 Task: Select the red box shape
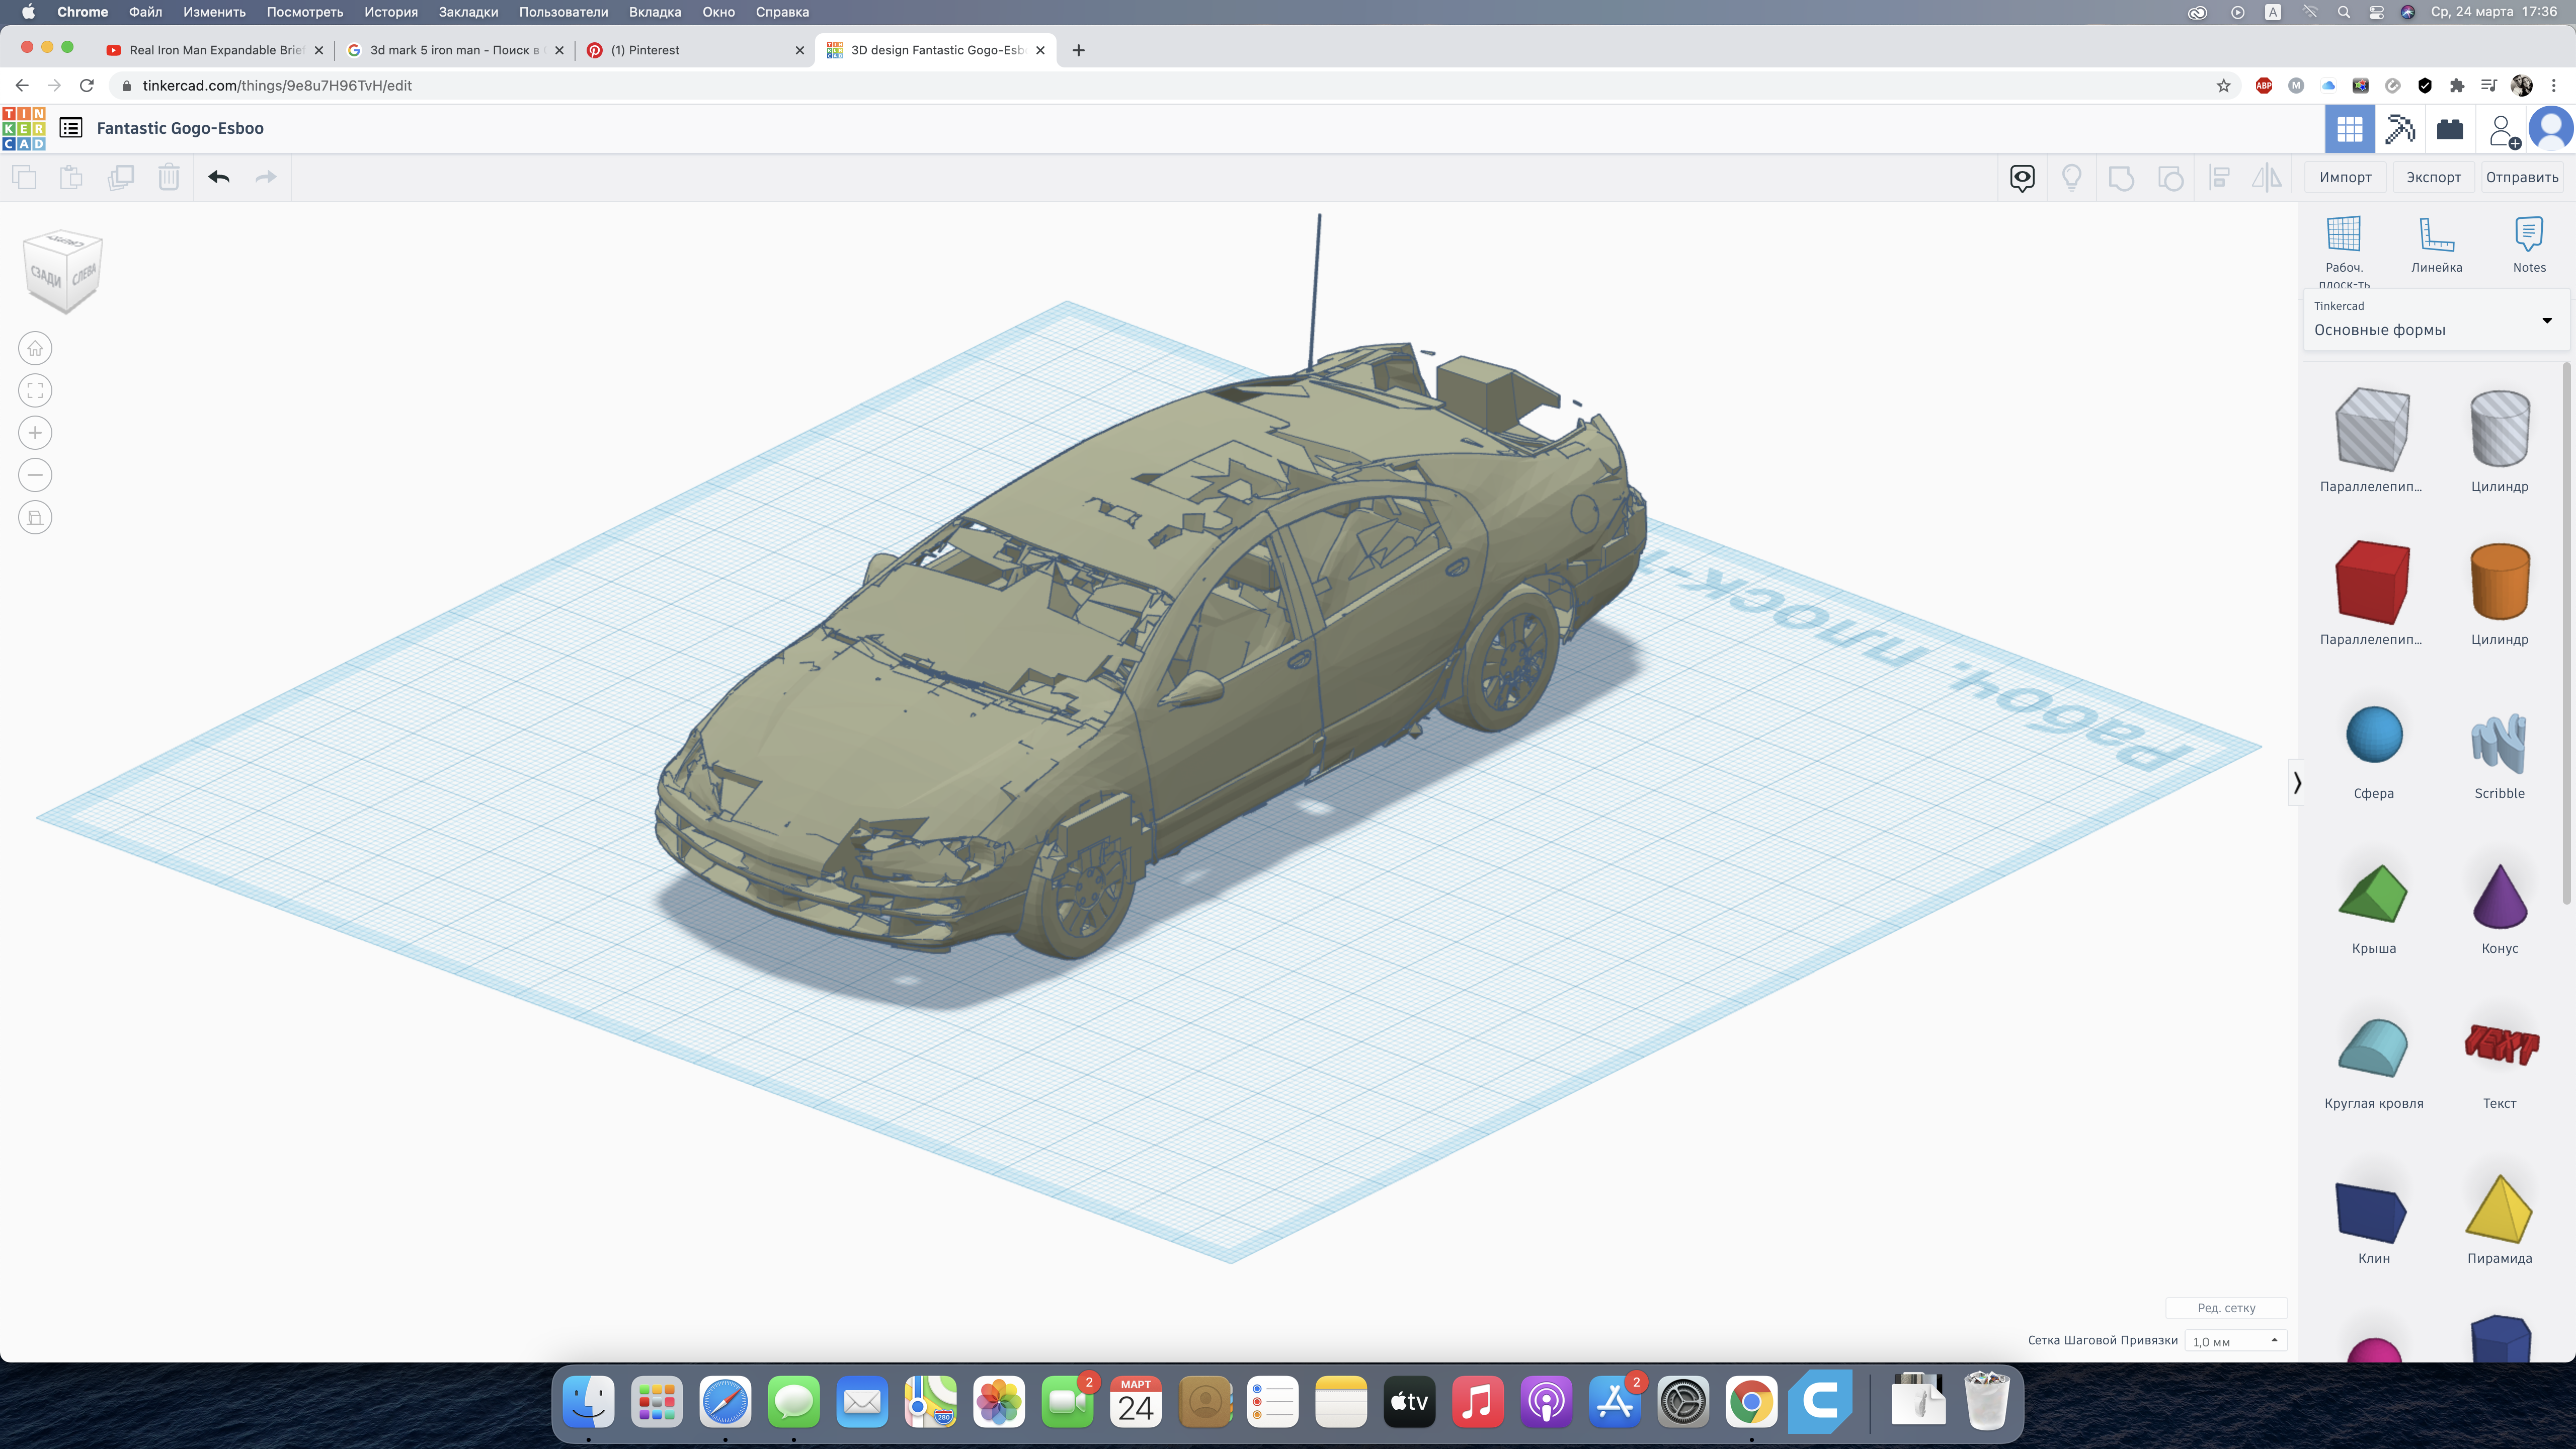point(2372,582)
